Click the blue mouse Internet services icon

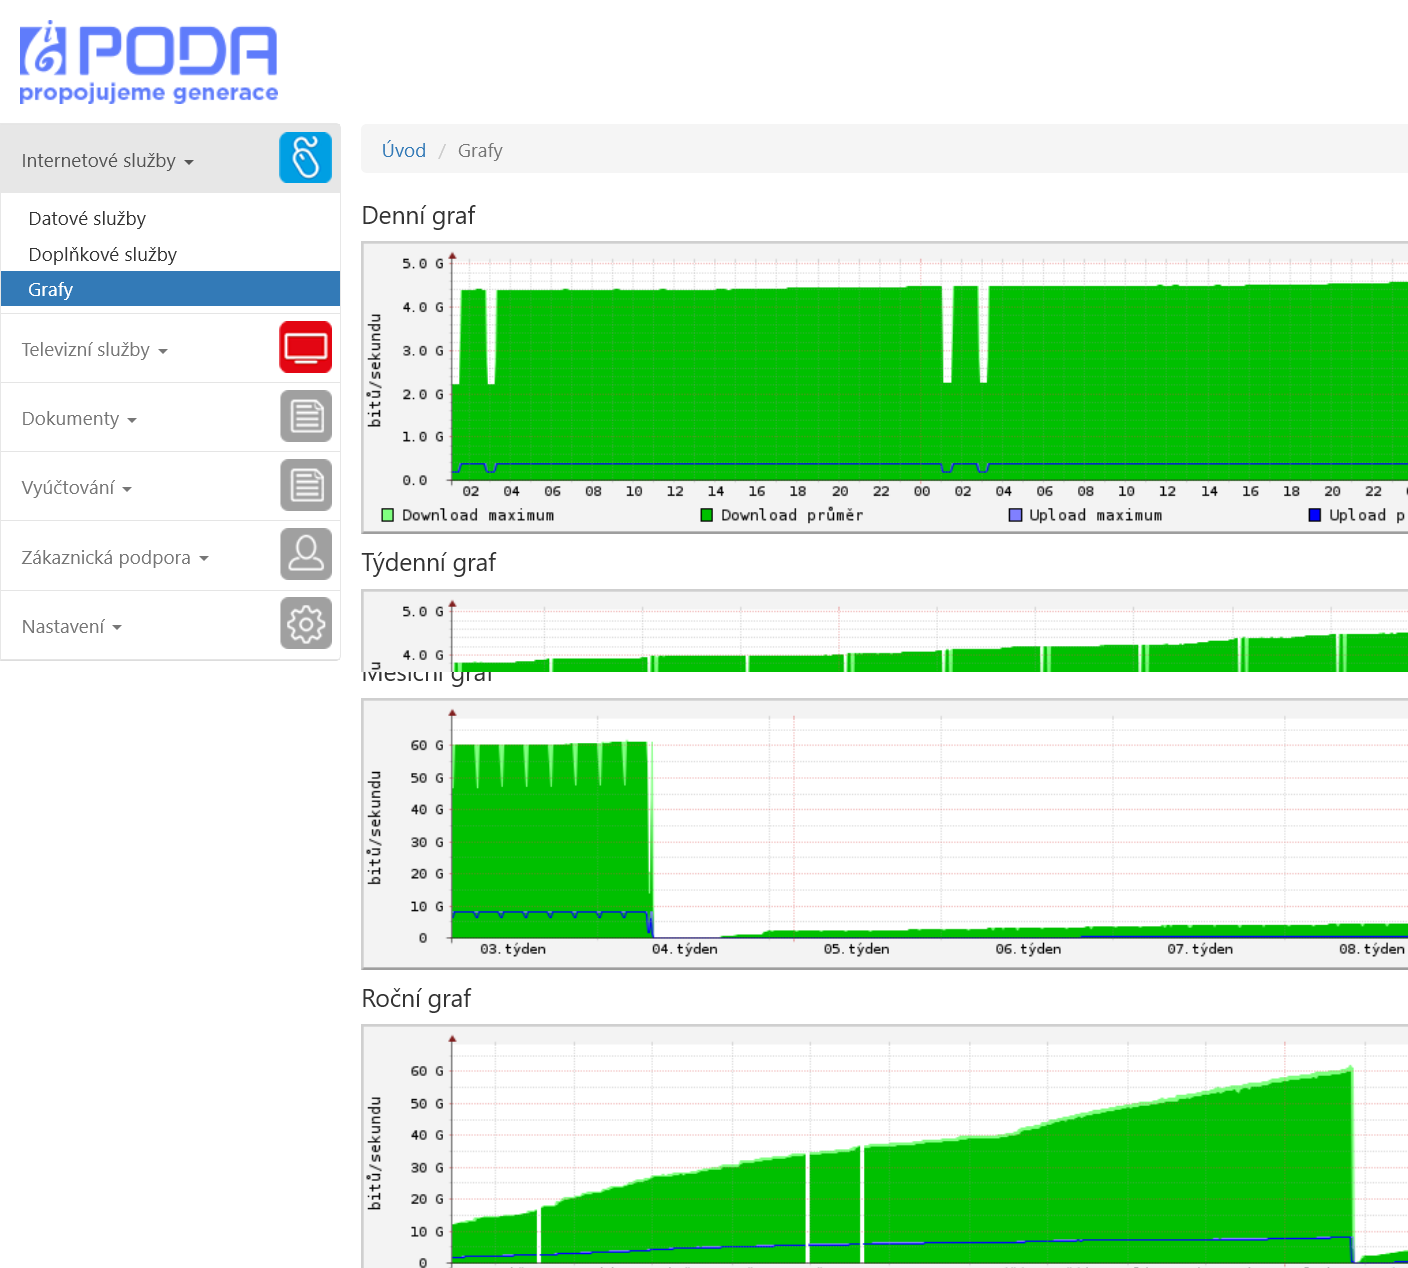(305, 158)
